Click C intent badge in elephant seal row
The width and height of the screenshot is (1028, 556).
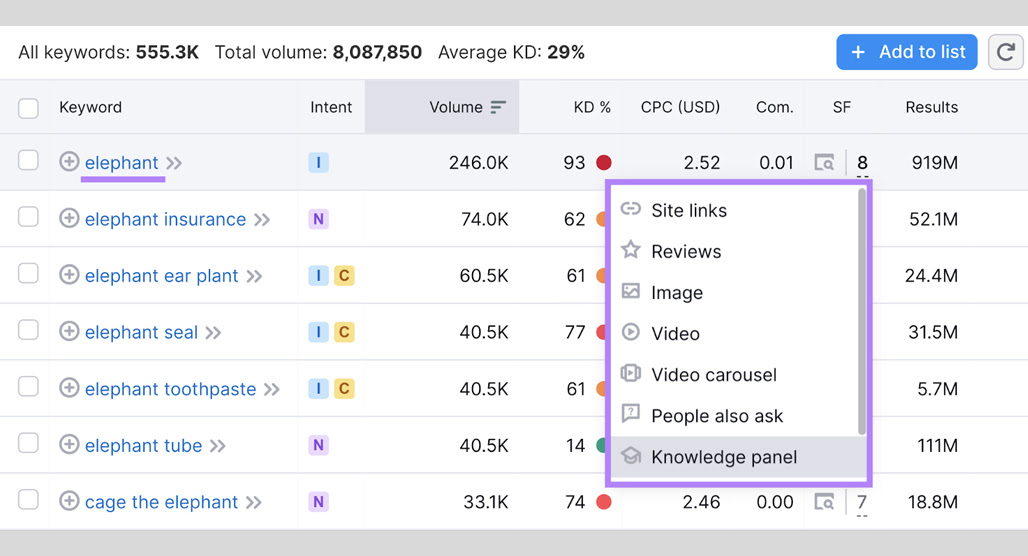pyautogui.click(x=344, y=332)
